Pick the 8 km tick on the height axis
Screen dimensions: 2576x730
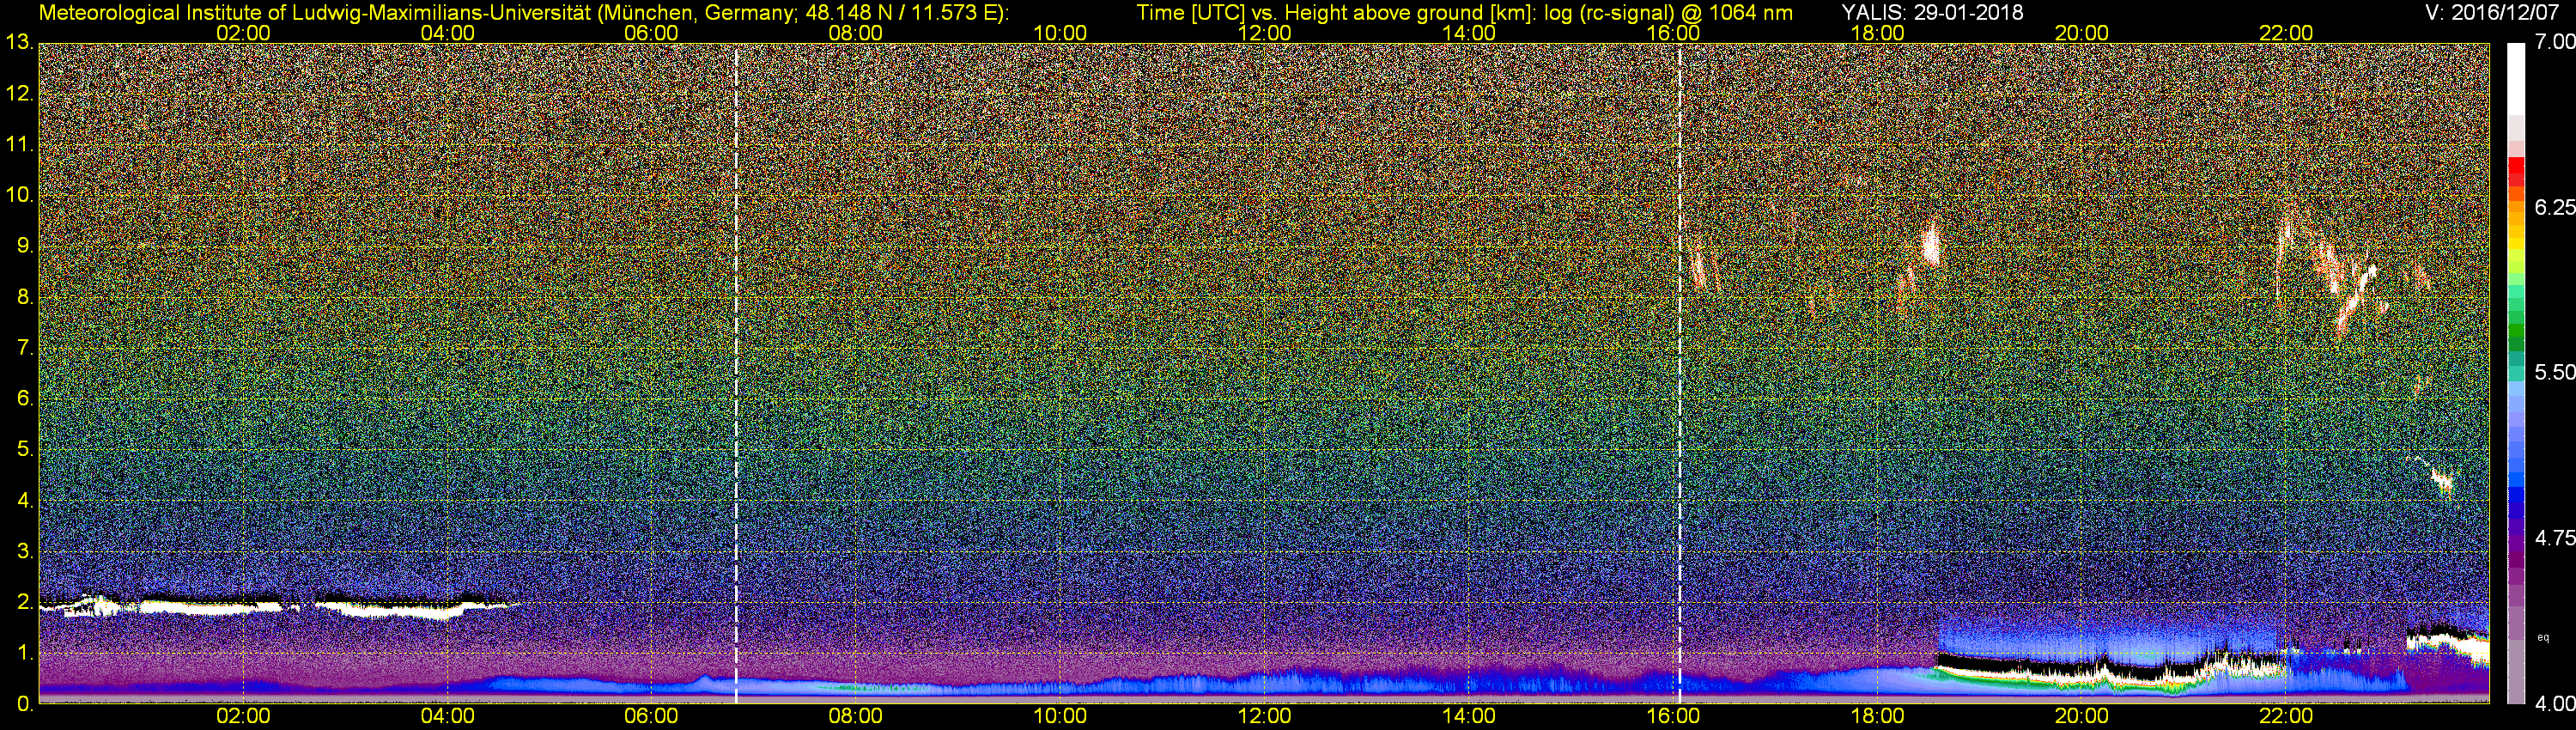coord(24,297)
